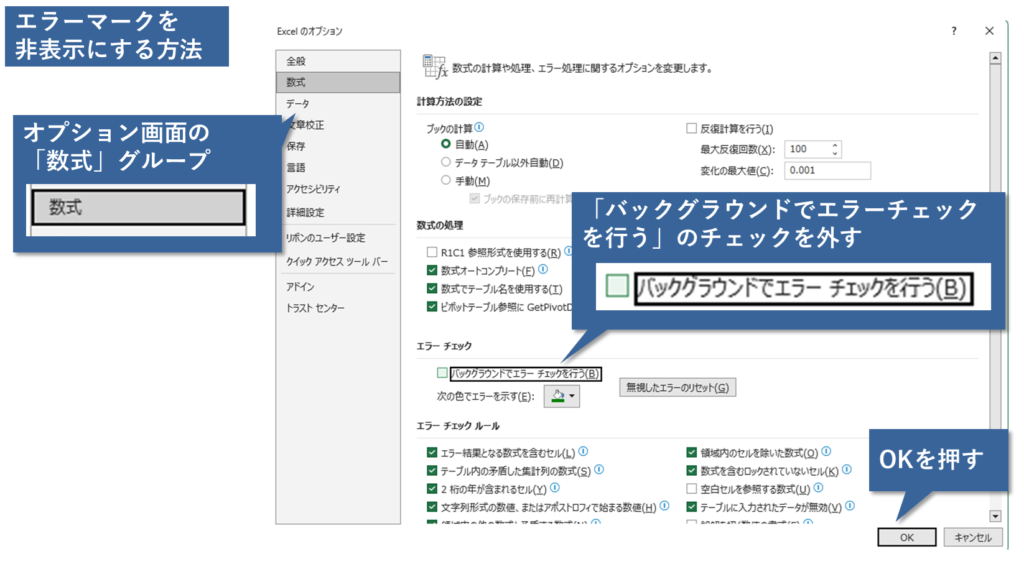Click info icon next to 空白セルを参照する数式
The height and width of the screenshot is (564, 1024).
click(x=818, y=489)
